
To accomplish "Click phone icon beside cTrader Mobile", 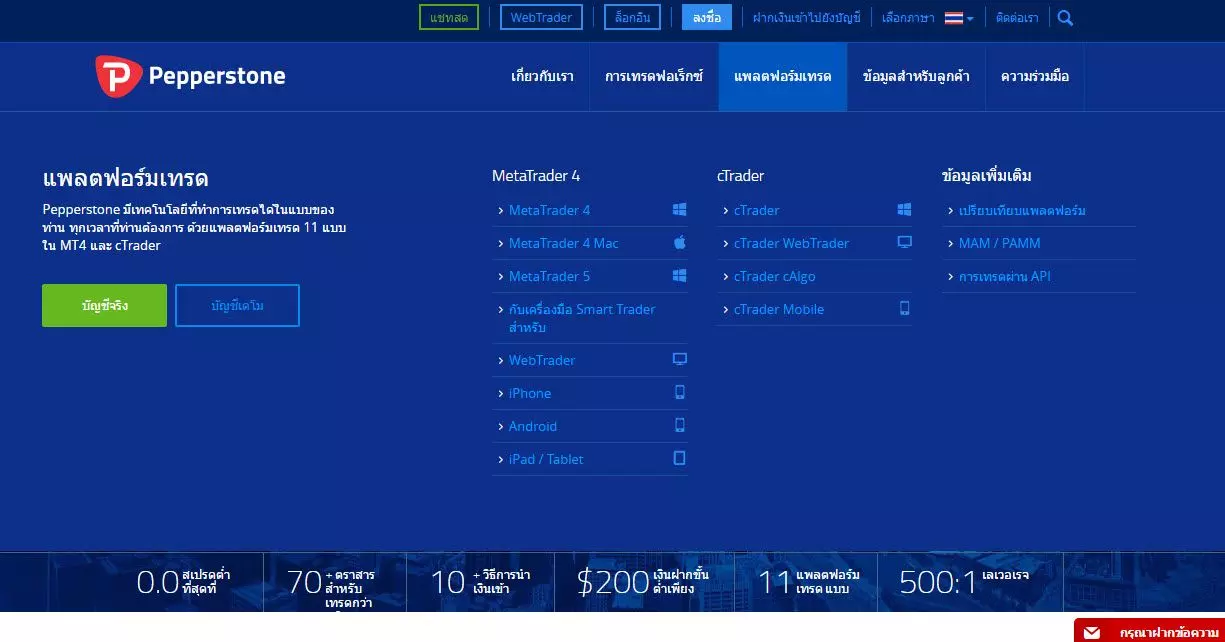I will 905,309.
